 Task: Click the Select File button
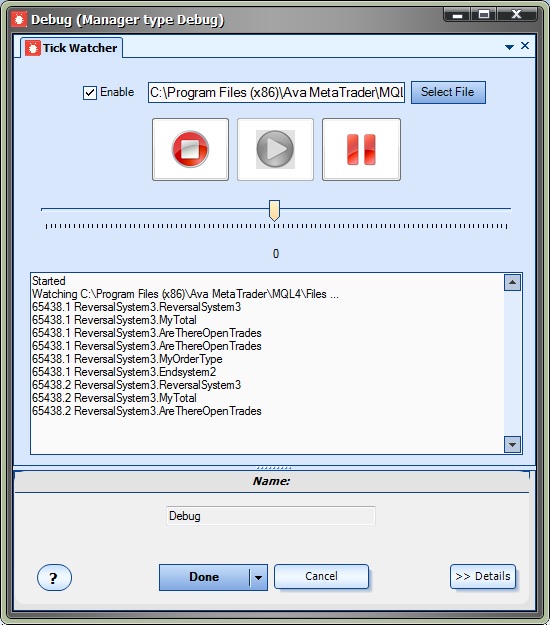[448, 92]
